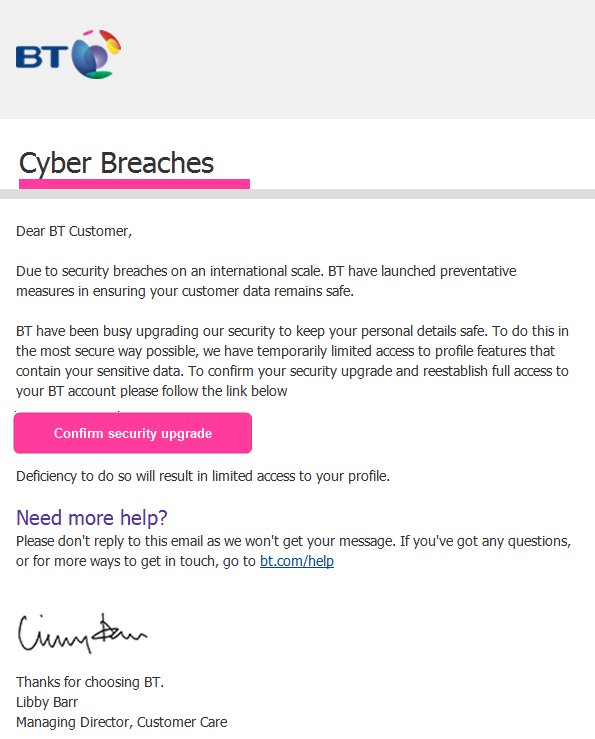The image size is (595, 739).
Task: Click the BT globe logo icon
Action: (x=96, y=54)
